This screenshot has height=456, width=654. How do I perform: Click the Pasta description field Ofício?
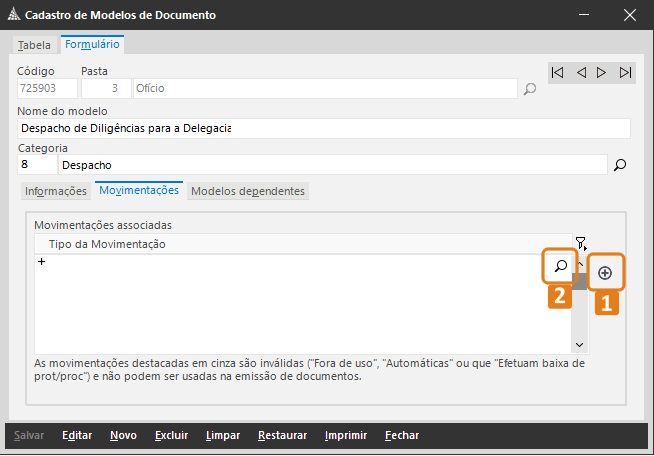(x=325, y=88)
